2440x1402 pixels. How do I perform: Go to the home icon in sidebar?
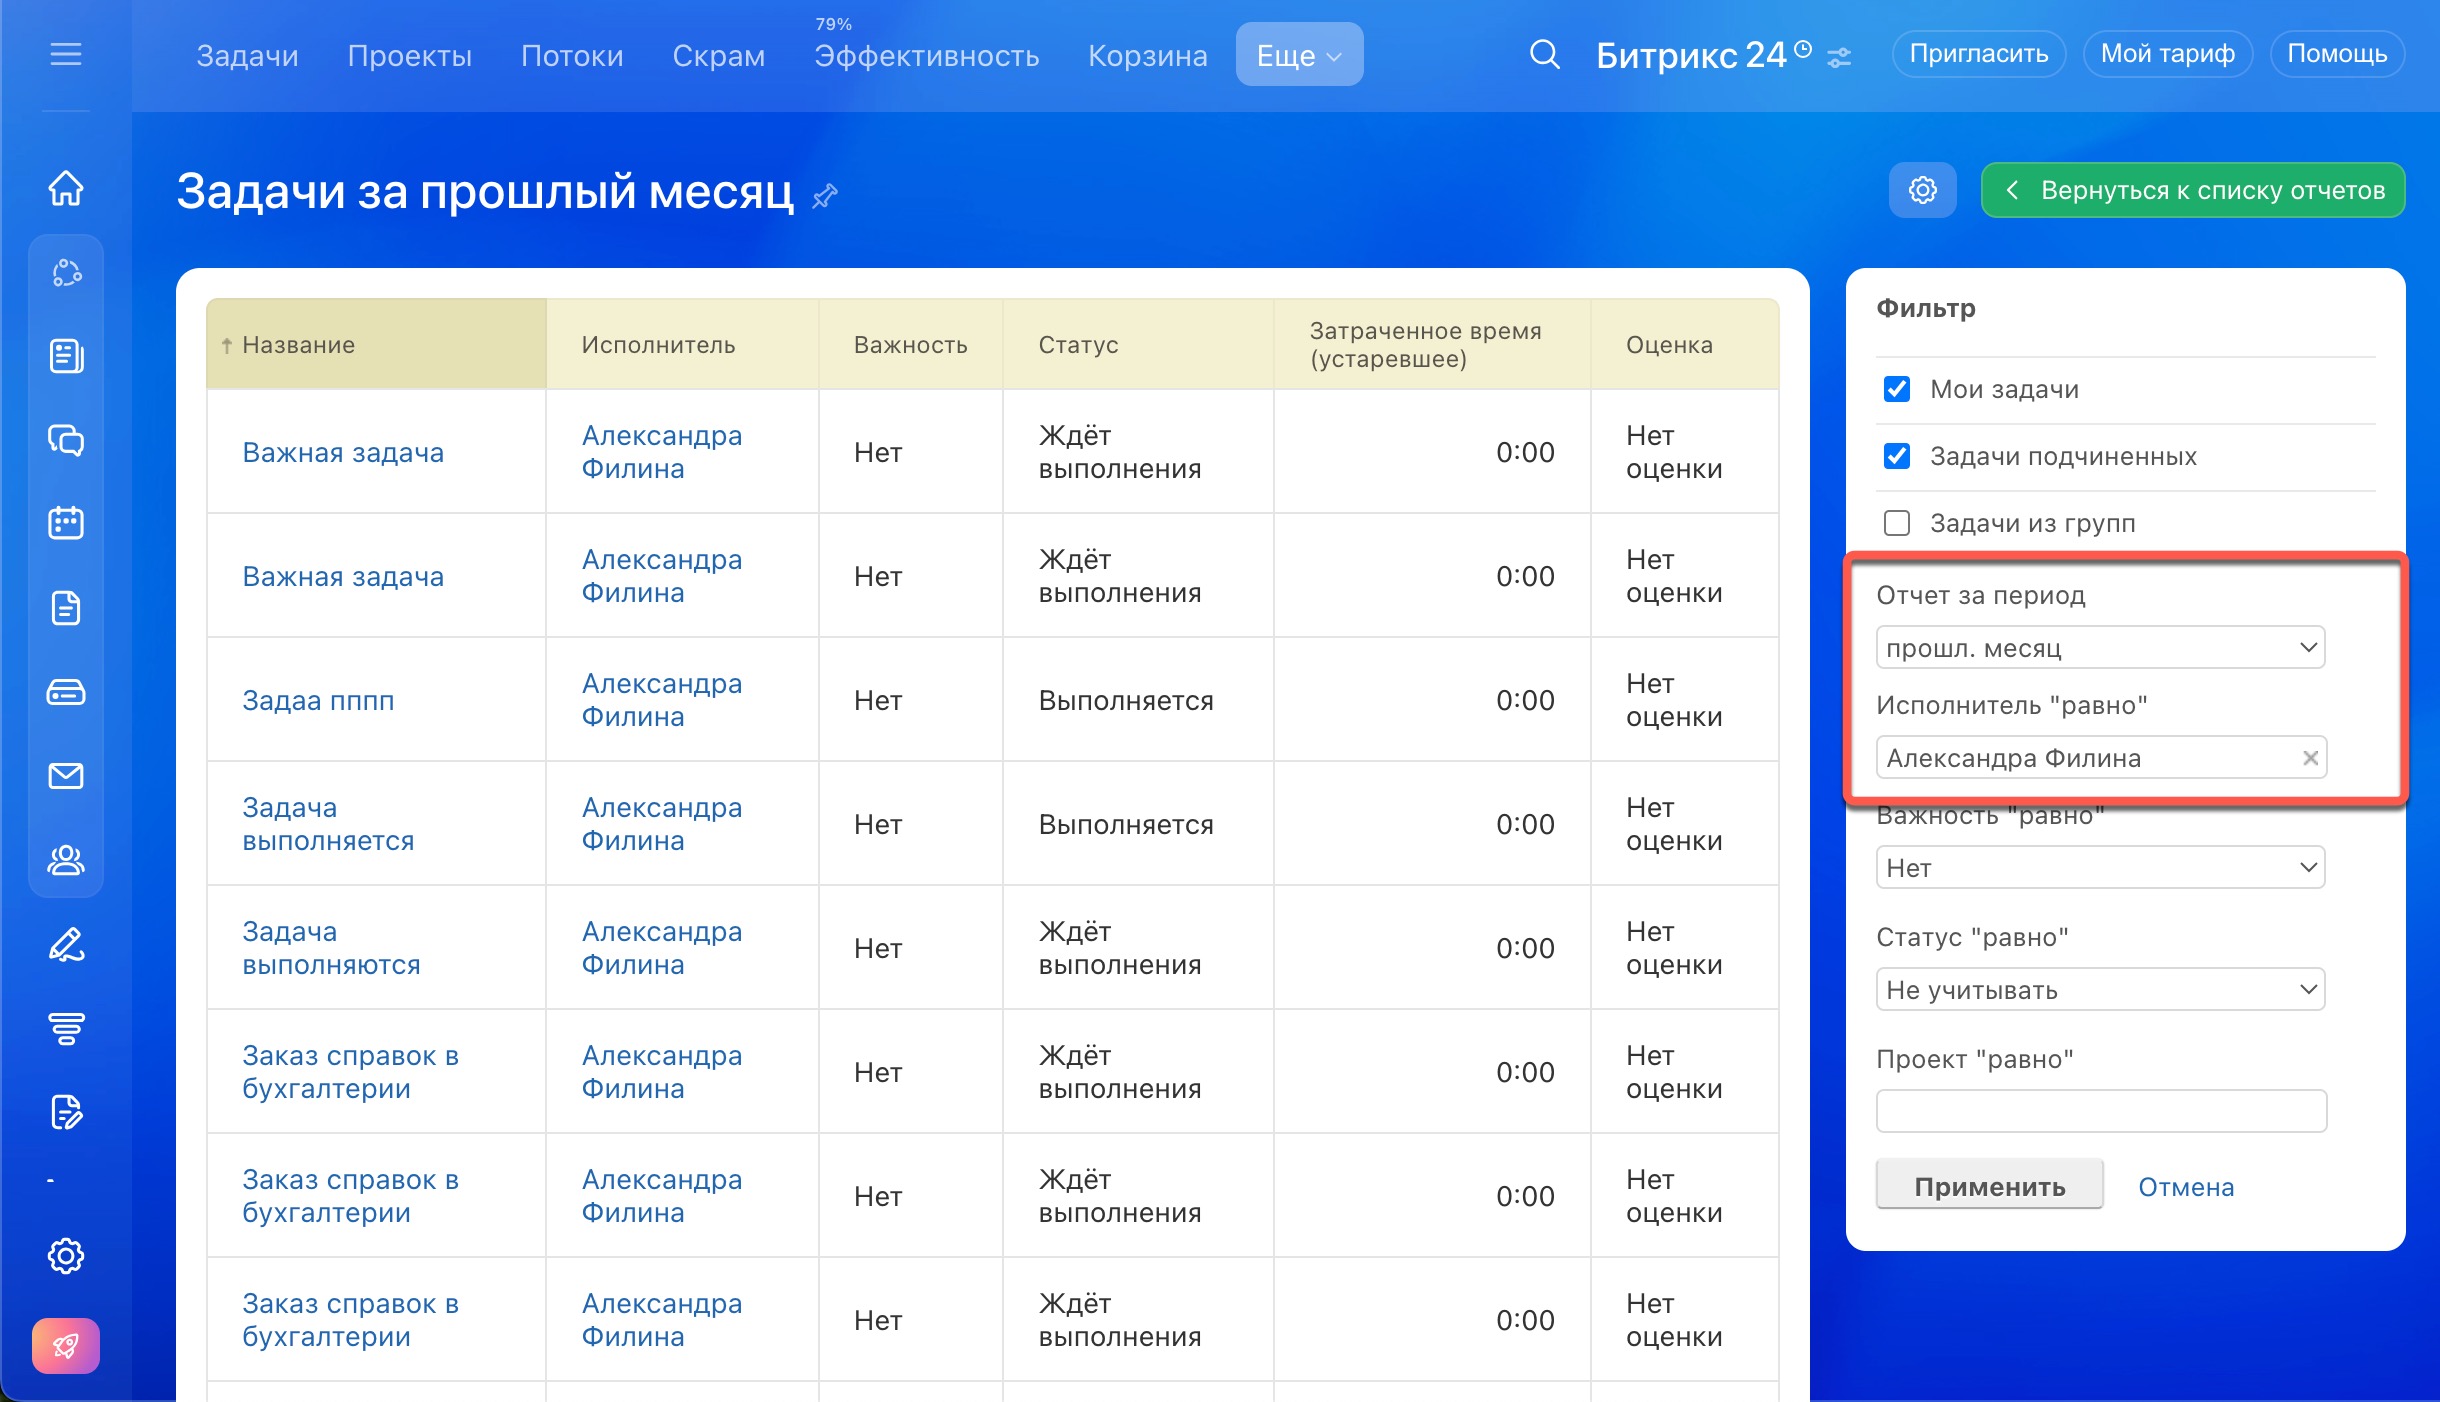click(x=66, y=188)
